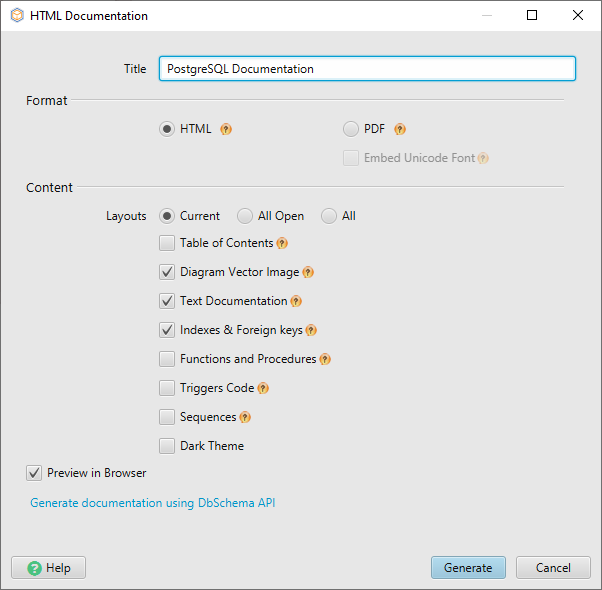Image resolution: width=602 pixels, height=590 pixels.
Task: Close the HTML Documentation dialog
Action: (x=578, y=15)
